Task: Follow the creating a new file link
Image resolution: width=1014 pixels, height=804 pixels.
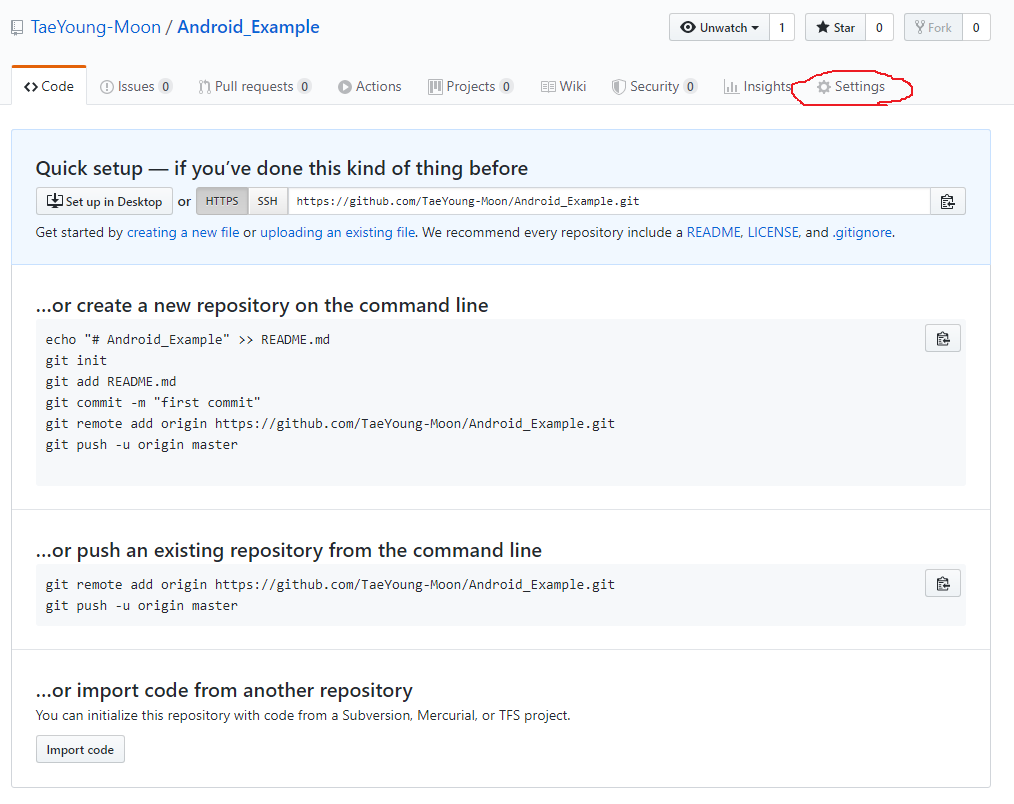Action: click(x=183, y=232)
